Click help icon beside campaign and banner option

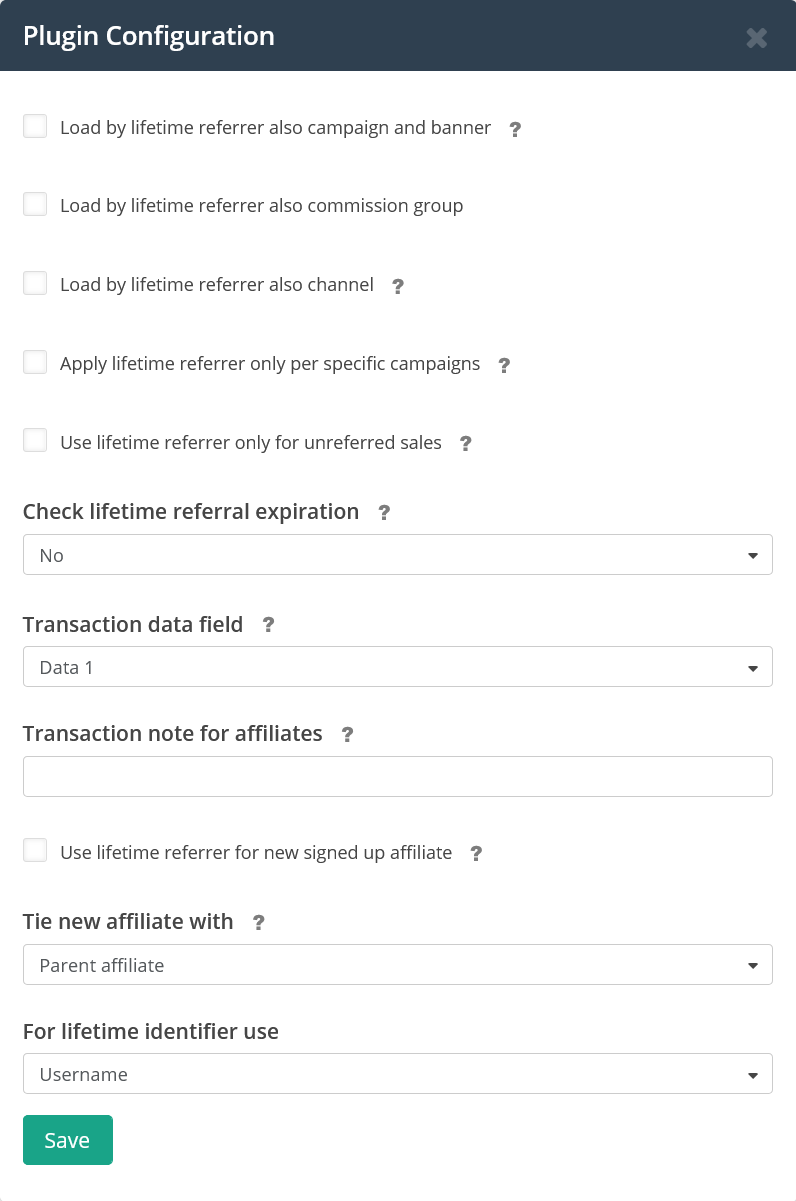[x=515, y=129]
